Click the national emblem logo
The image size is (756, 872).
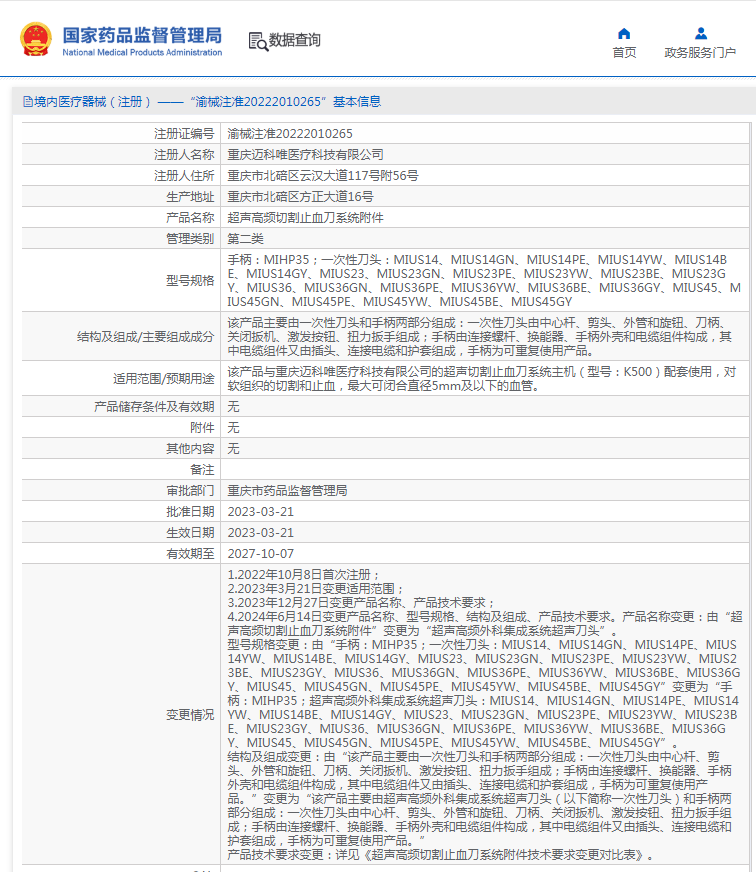36,39
